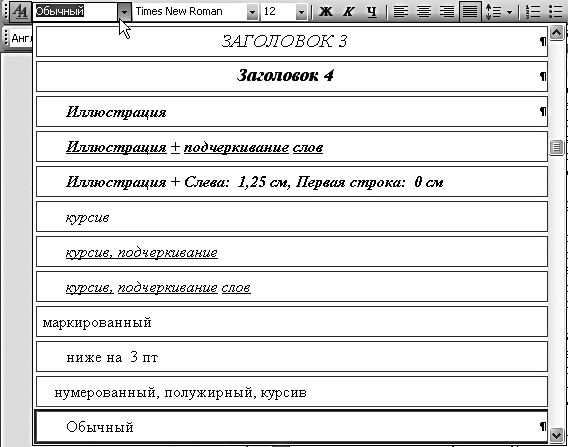The width and height of the screenshot is (568, 447).
Task: Align text to the right
Action: (x=447, y=12)
